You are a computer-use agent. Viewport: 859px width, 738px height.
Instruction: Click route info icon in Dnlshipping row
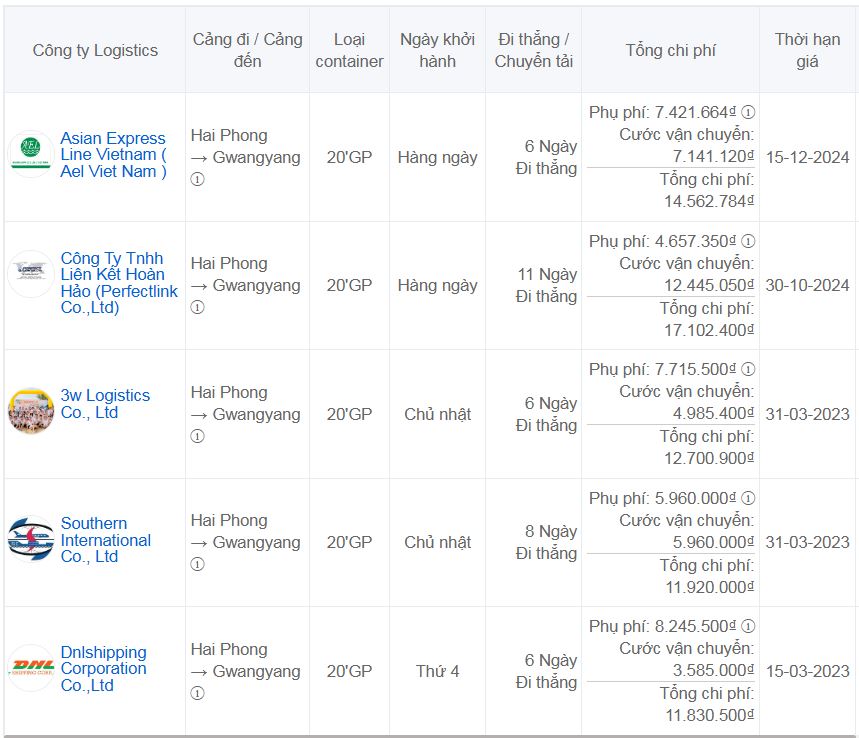[x=197, y=693]
